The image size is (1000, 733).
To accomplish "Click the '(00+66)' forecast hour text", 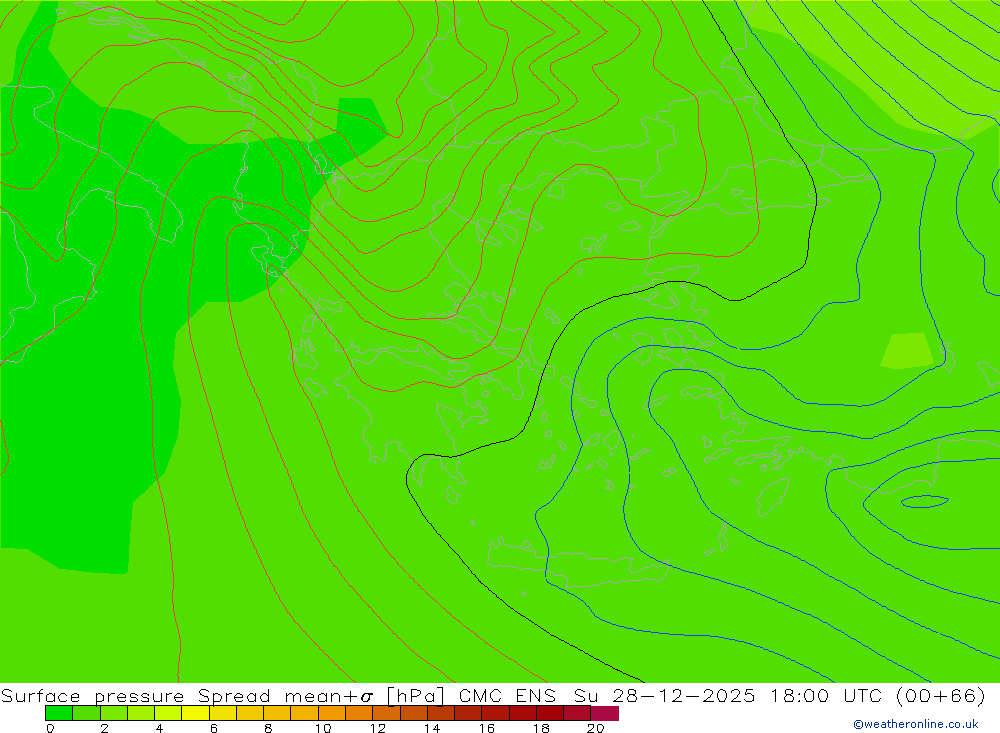I will (941, 695).
